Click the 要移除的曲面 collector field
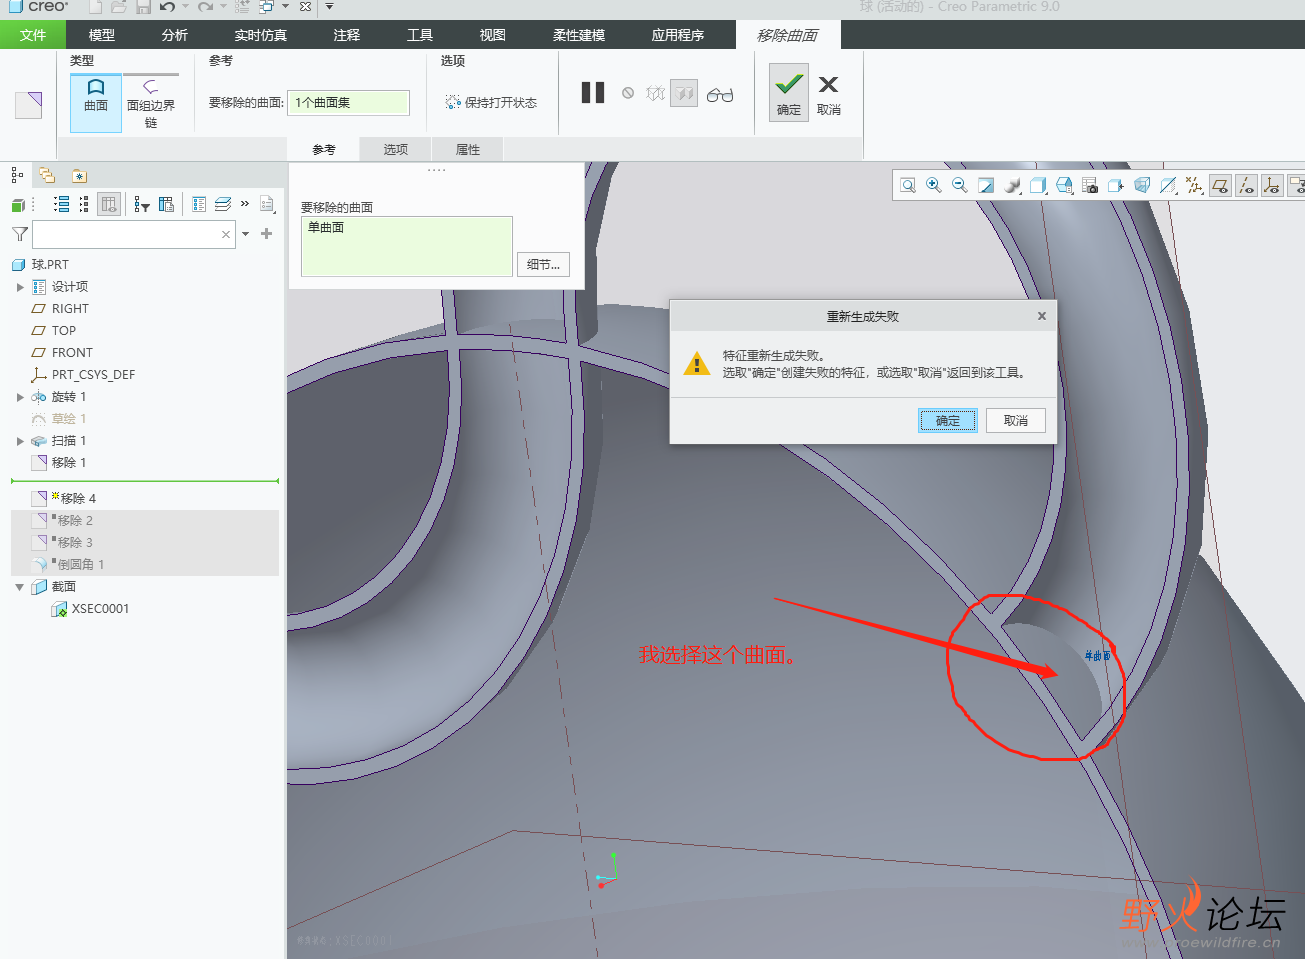This screenshot has height=959, width=1305. coord(349,102)
